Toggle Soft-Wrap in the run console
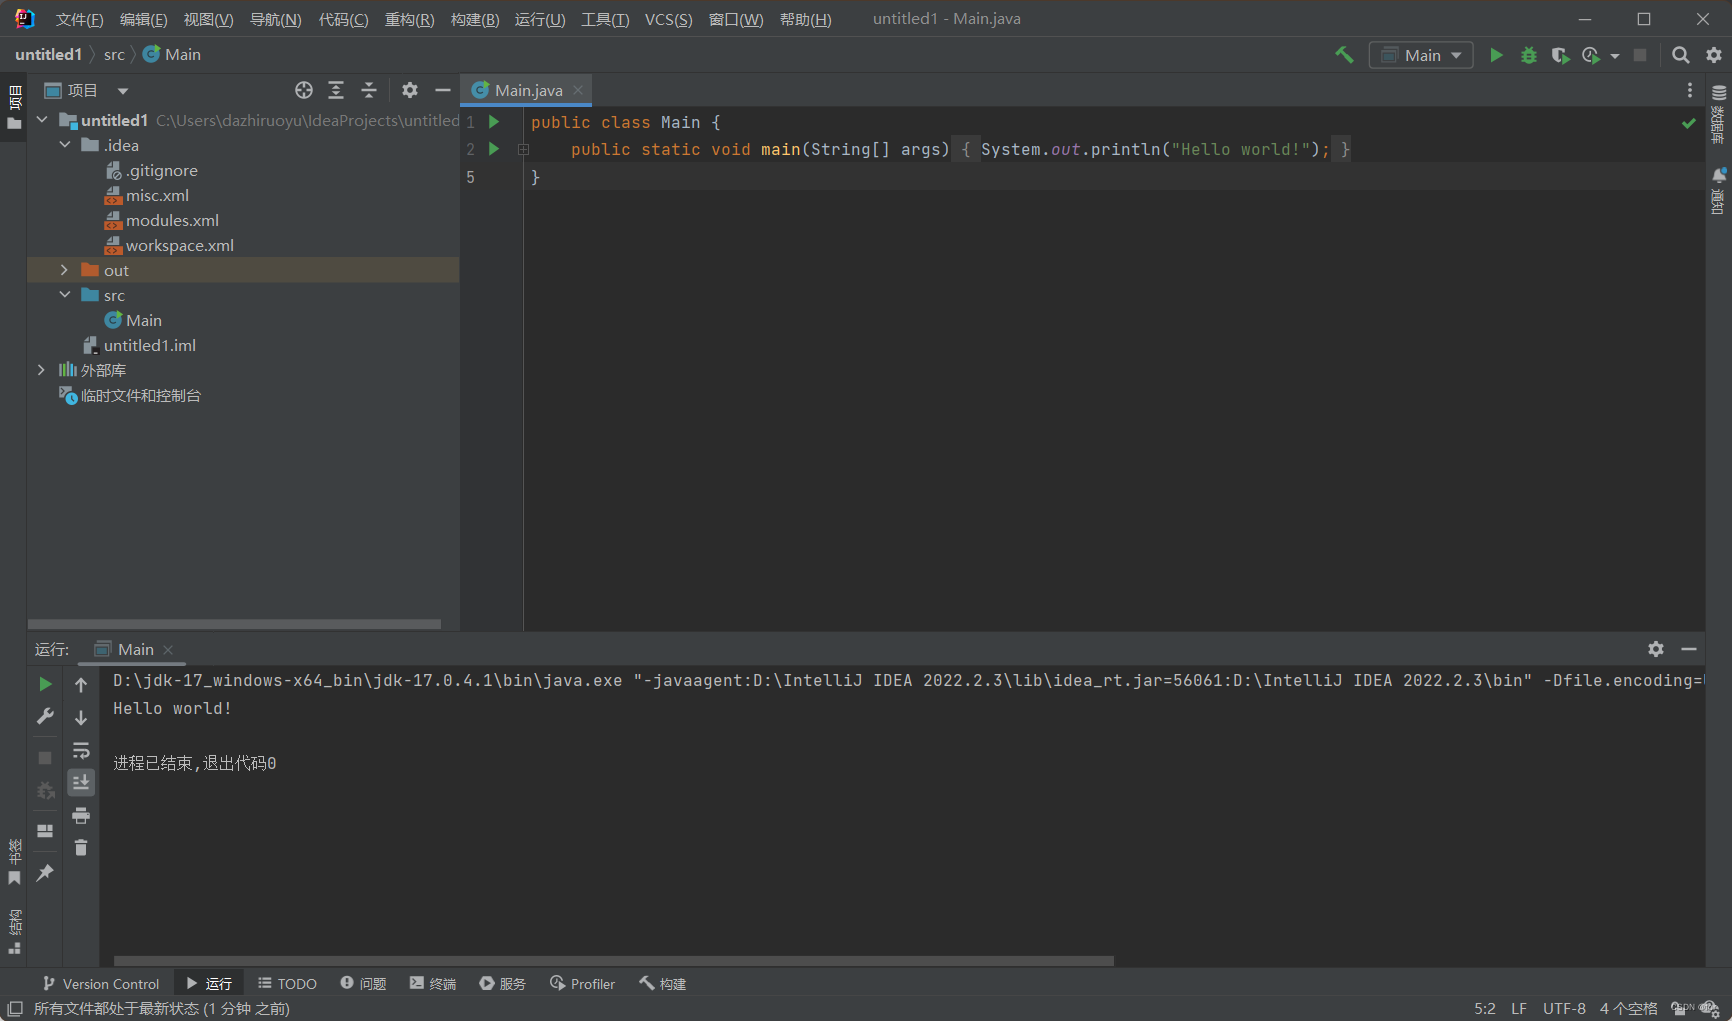1732x1021 pixels. click(81, 750)
